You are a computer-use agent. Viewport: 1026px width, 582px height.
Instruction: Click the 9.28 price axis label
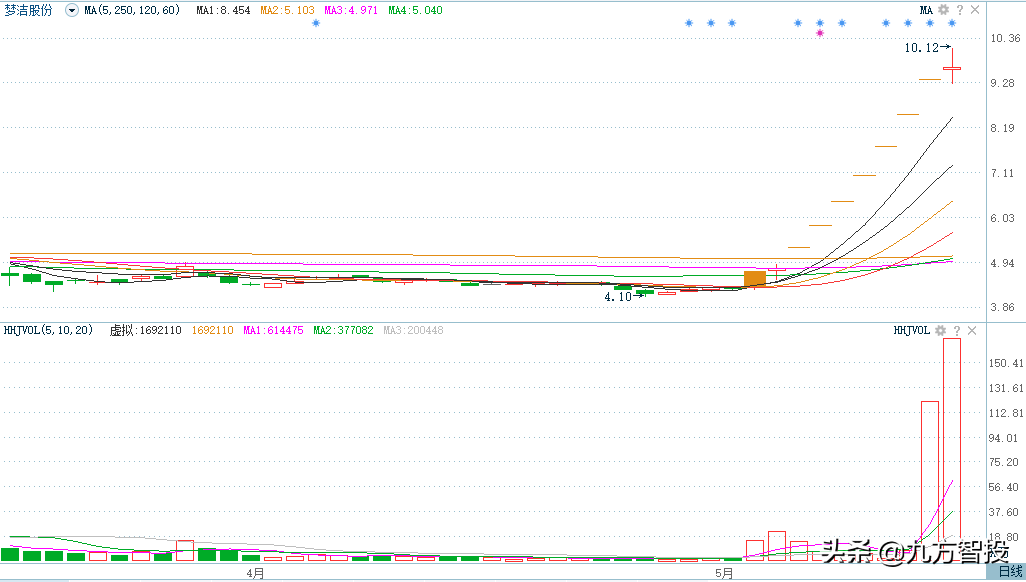coord(1002,83)
